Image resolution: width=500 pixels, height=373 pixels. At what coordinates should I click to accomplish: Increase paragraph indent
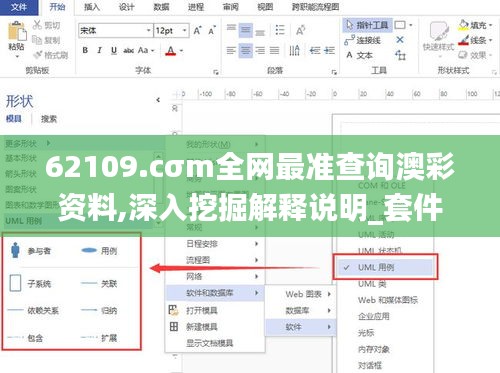click(x=329, y=51)
